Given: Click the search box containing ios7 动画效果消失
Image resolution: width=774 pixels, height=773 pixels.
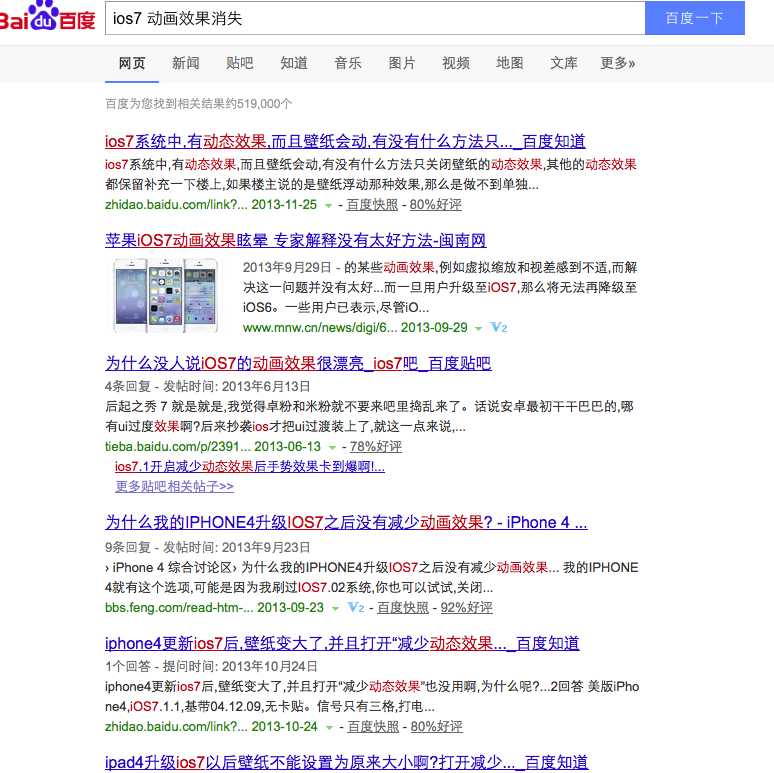Looking at the screenshot, I should (x=375, y=18).
